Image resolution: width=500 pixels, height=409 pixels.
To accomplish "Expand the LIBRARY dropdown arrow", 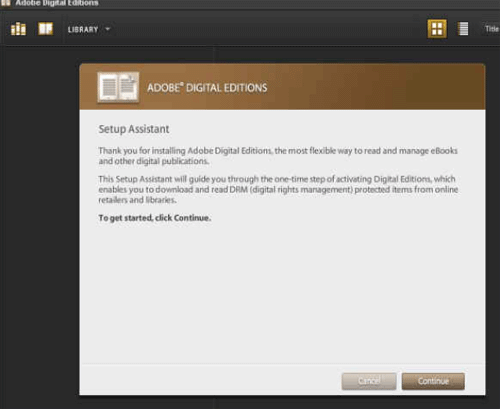I will [108, 29].
